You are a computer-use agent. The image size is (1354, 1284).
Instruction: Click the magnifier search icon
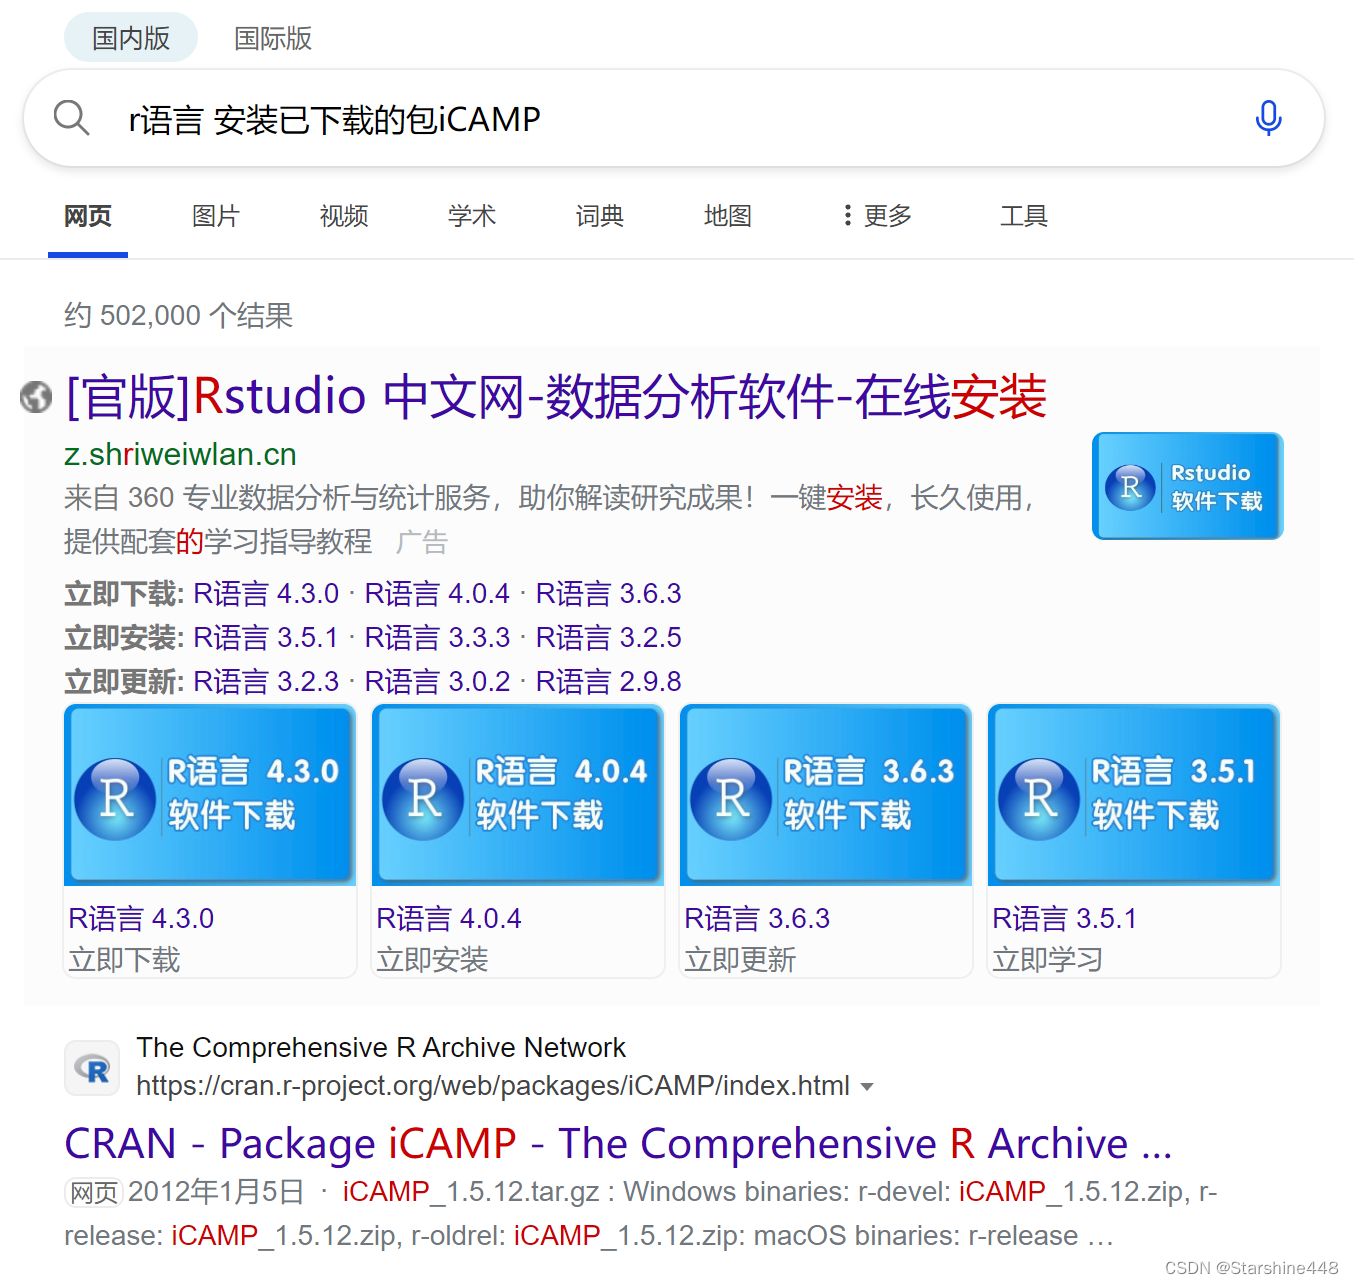[71, 117]
